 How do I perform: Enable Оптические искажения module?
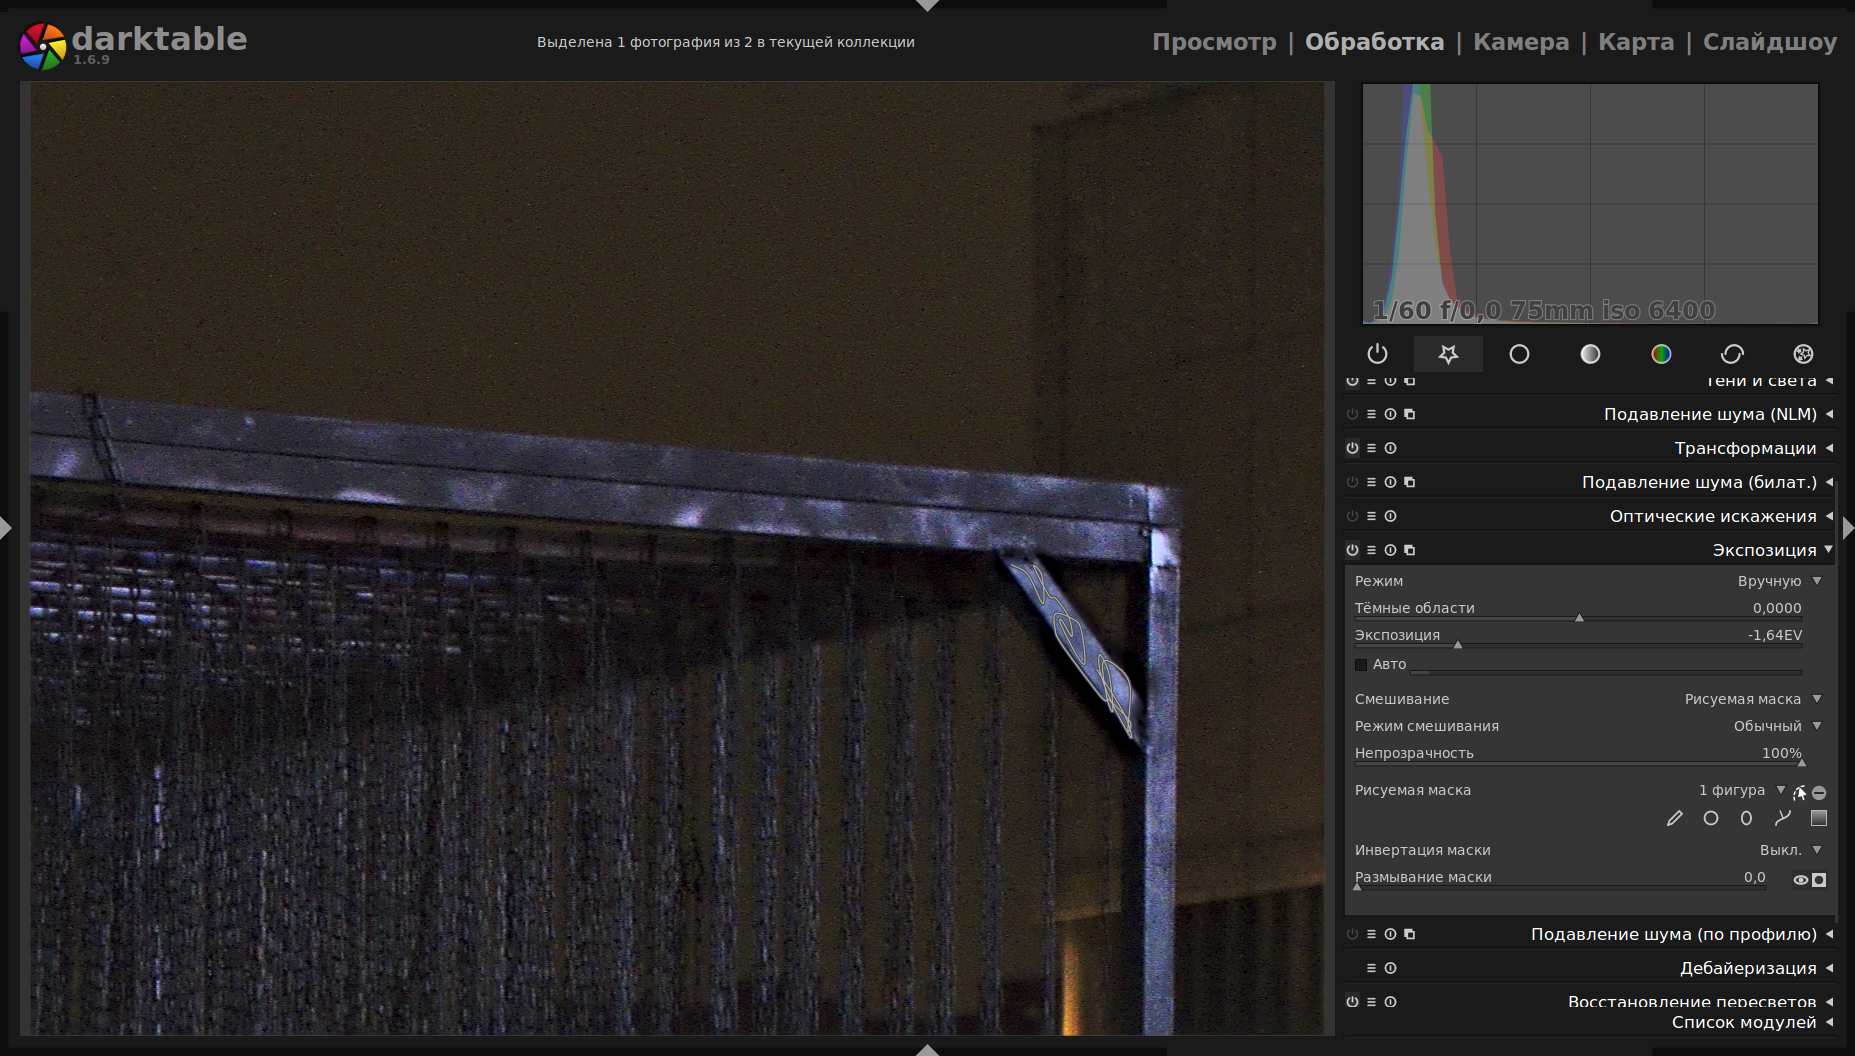pos(1352,516)
